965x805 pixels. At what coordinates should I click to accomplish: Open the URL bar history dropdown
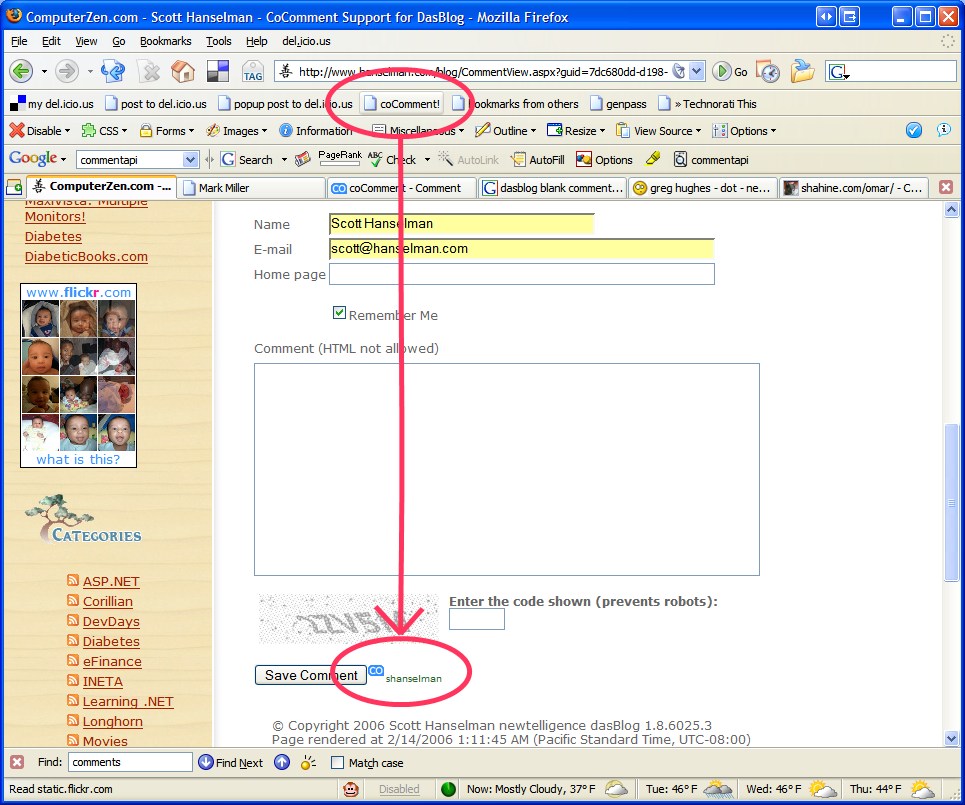(696, 71)
